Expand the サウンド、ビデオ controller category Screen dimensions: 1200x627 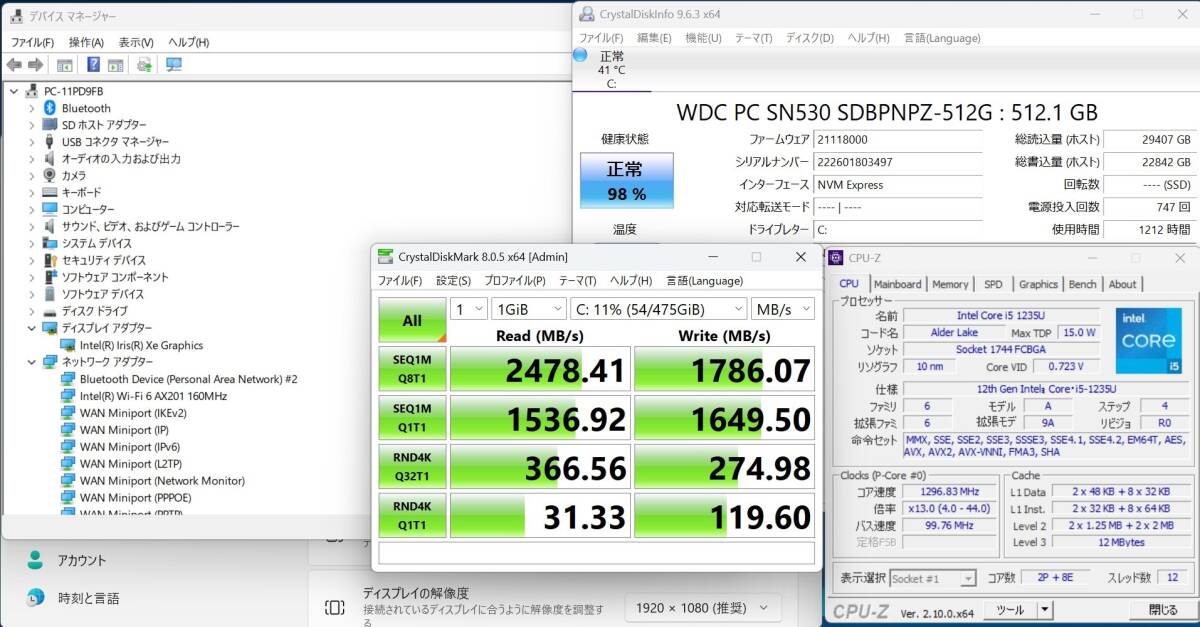click(31, 227)
